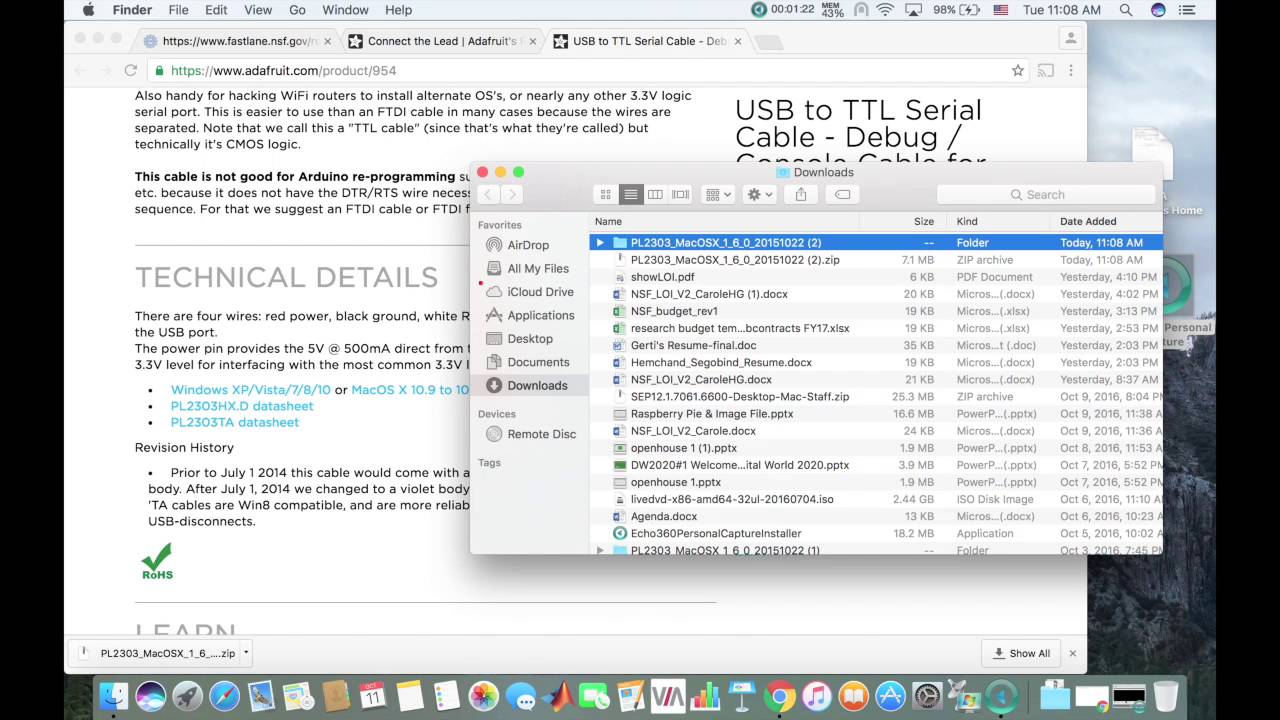
Task: Switch Finder to cover flow view
Action: [x=680, y=195]
